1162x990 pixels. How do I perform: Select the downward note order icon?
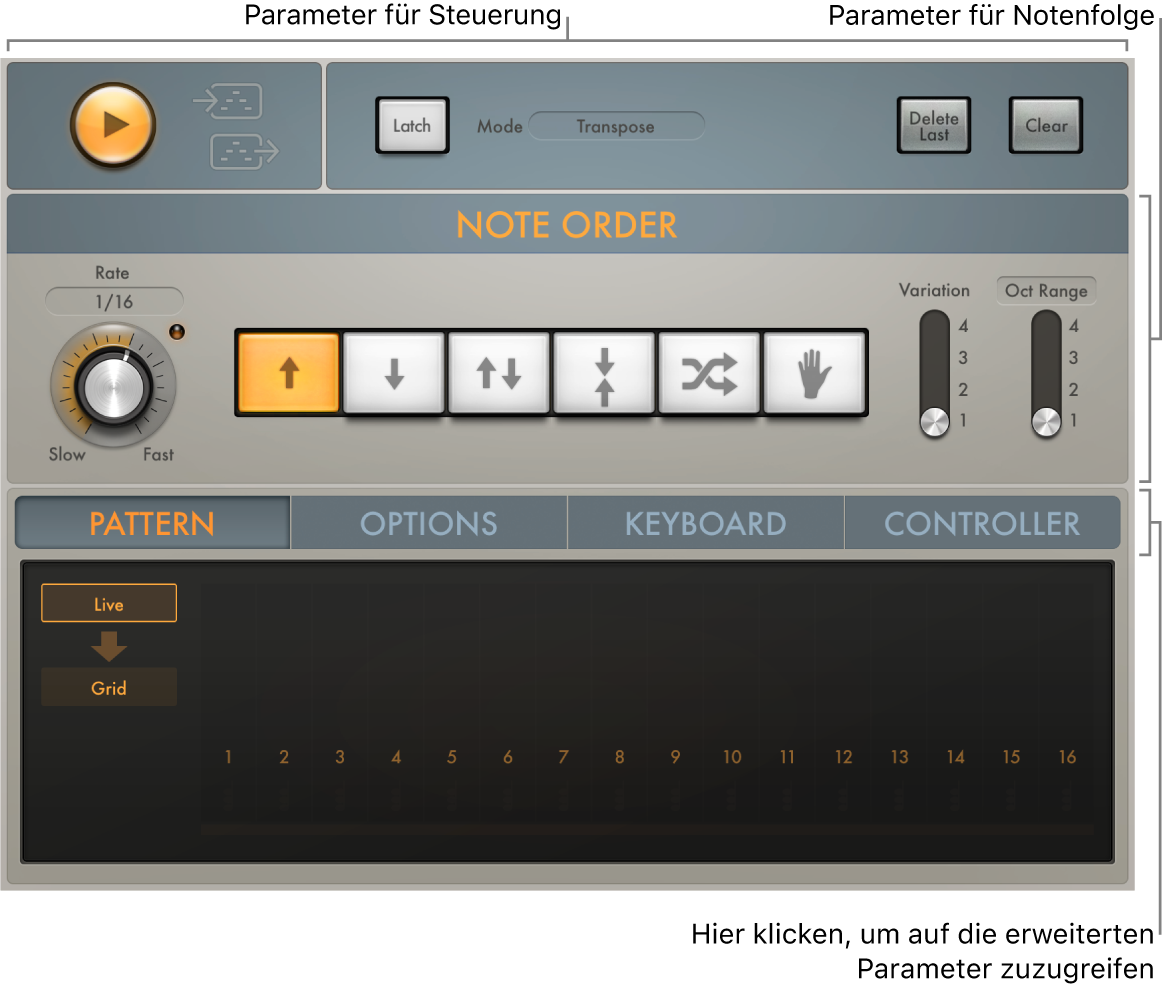394,371
